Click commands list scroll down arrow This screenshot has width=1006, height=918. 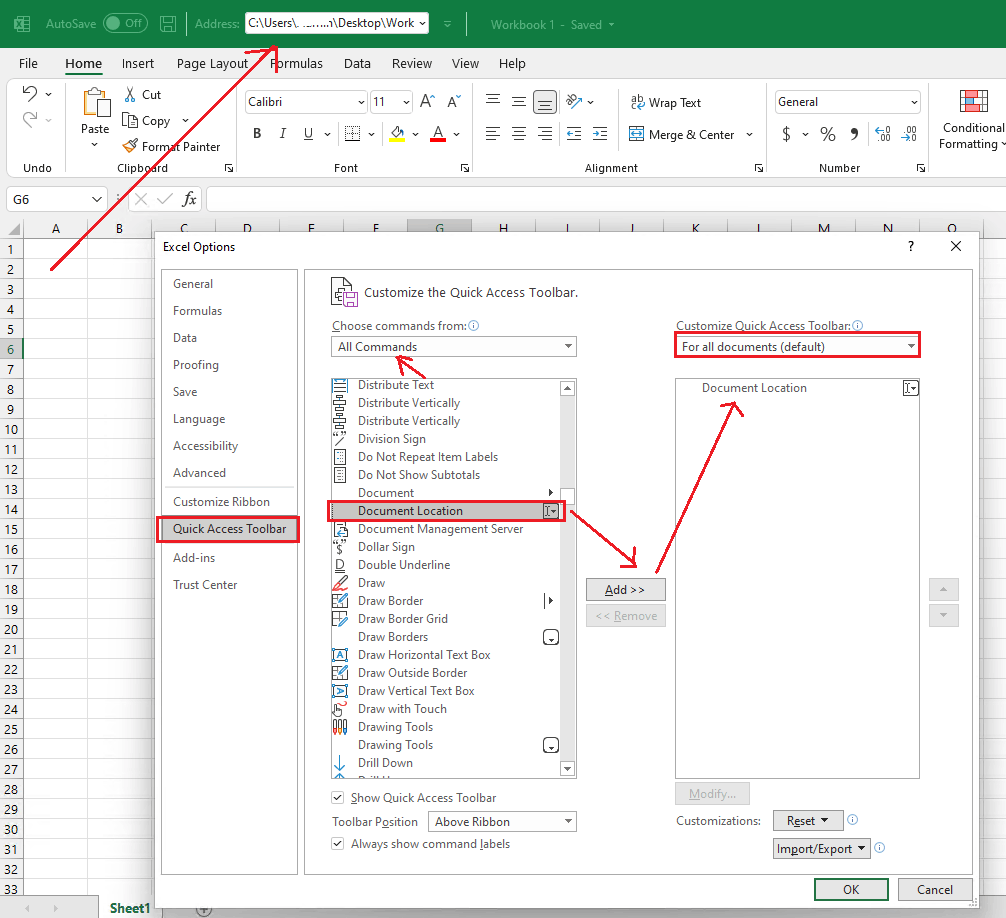pyautogui.click(x=567, y=768)
